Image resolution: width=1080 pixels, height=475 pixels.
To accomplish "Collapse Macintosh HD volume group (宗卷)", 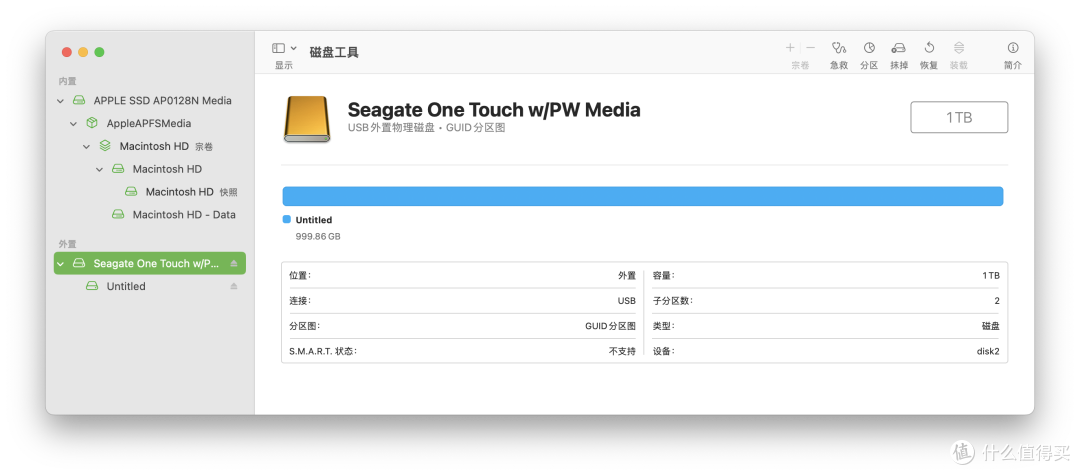I will click(x=87, y=147).
